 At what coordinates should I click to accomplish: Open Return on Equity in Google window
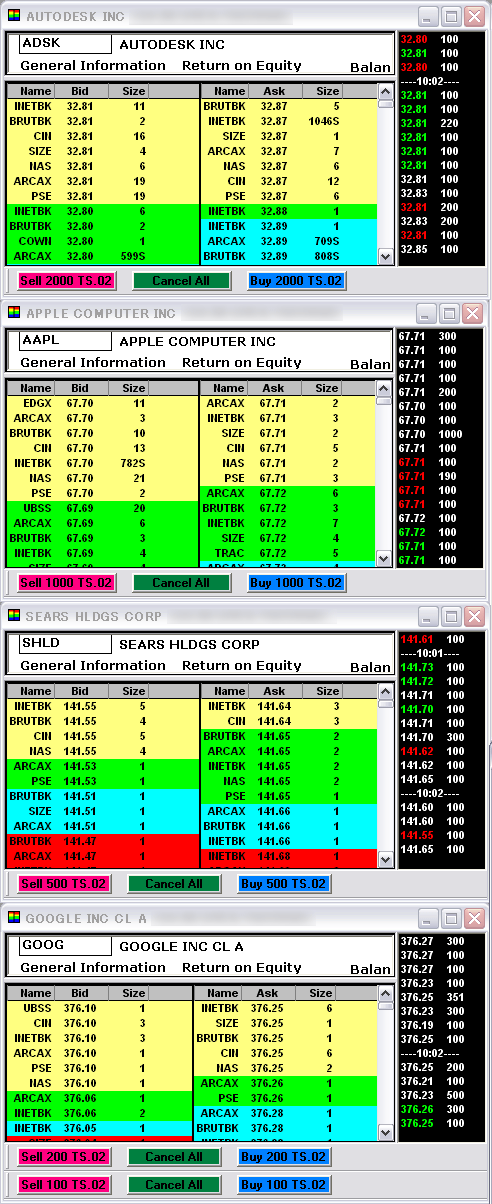click(x=241, y=968)
